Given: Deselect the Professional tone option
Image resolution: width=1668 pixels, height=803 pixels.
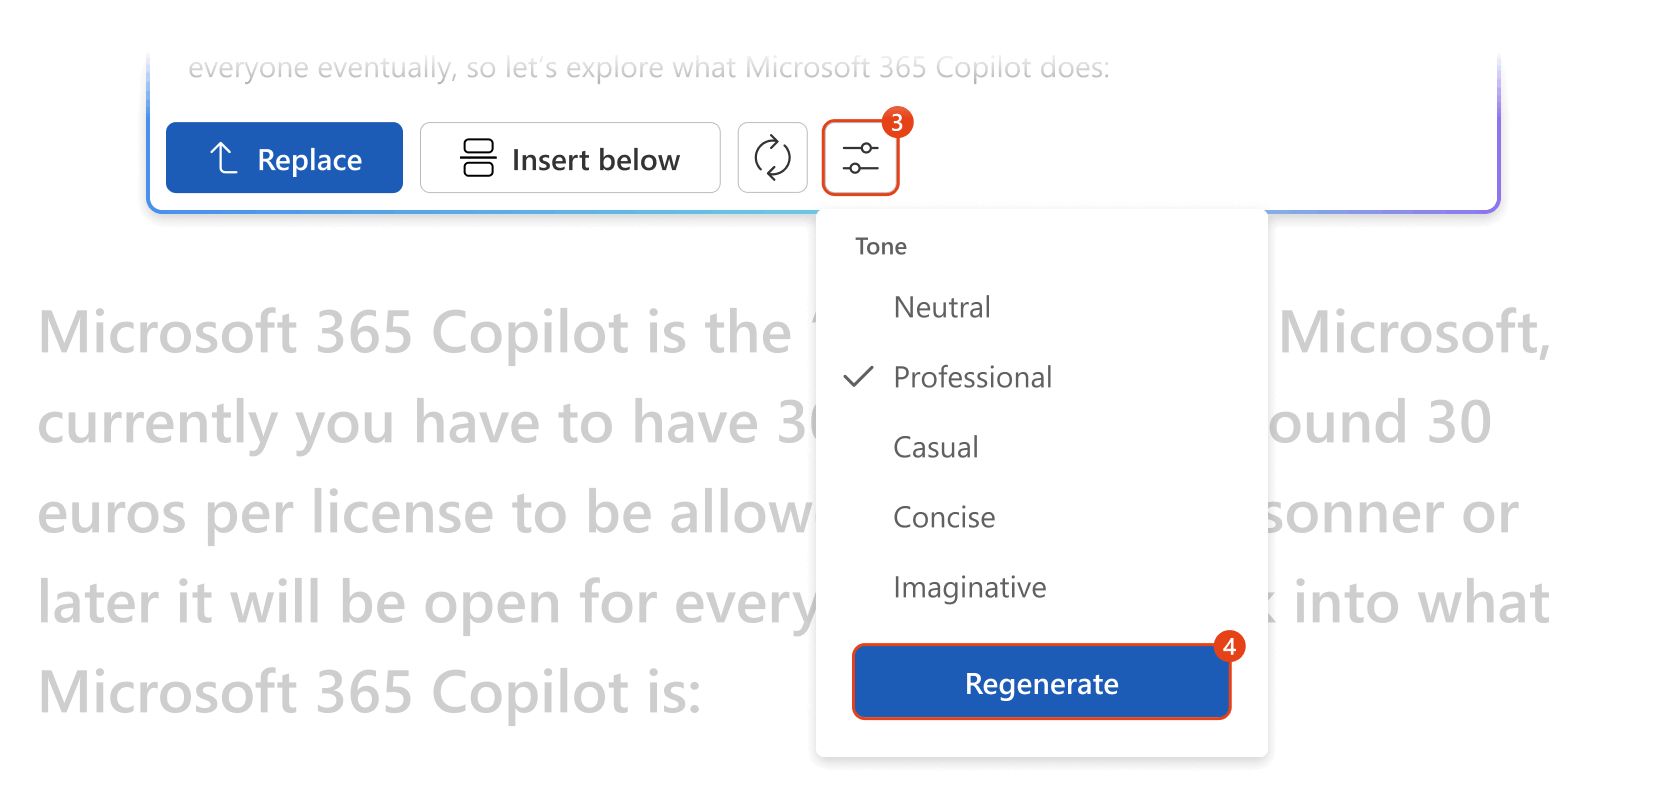Looking at the screenshot, I should pos(972,377).
